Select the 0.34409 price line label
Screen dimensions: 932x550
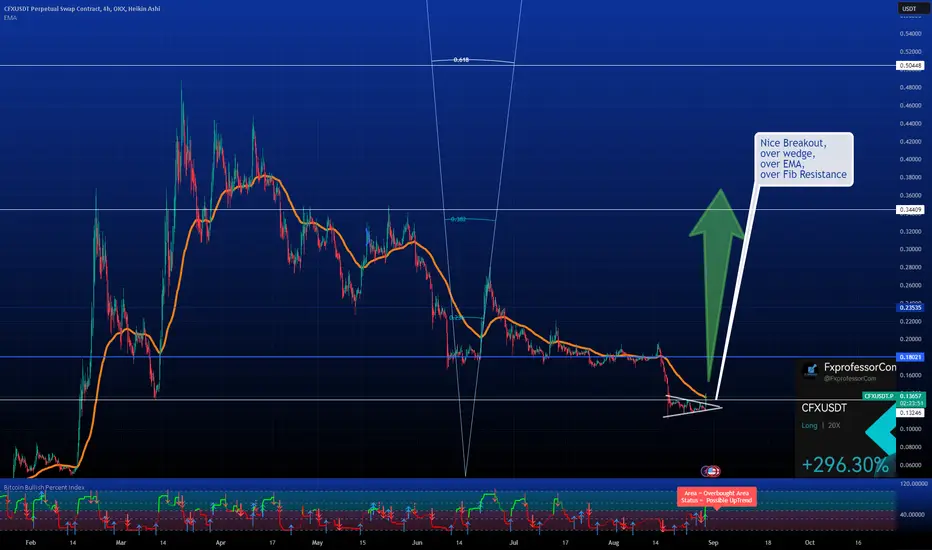[910, 210]
